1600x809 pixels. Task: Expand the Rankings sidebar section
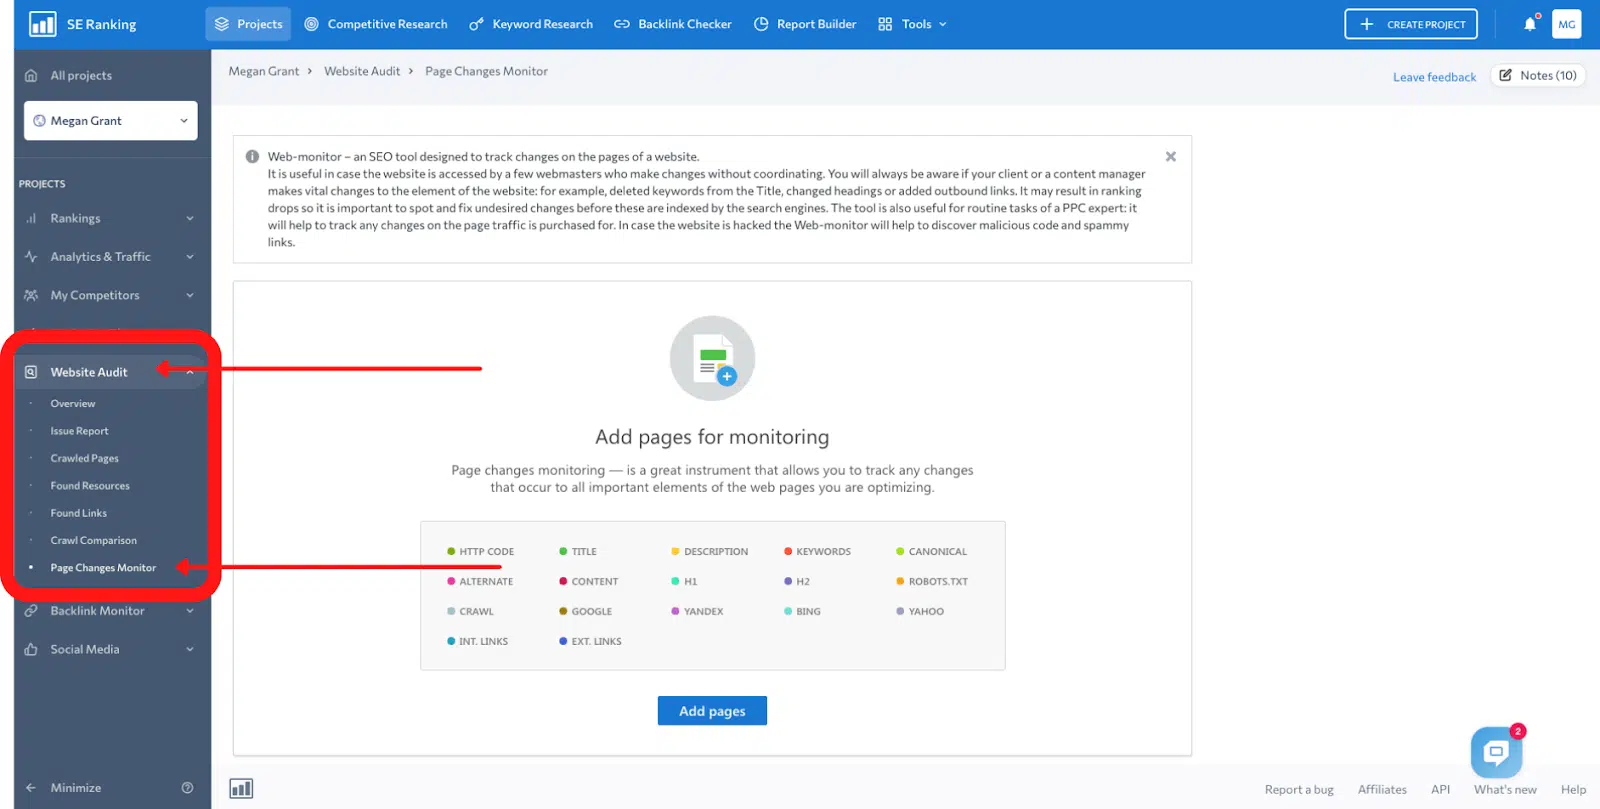[x=189, y=219]
